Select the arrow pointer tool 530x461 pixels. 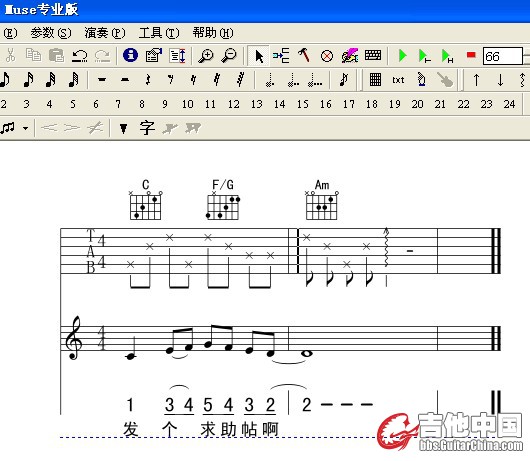[259, 56]
